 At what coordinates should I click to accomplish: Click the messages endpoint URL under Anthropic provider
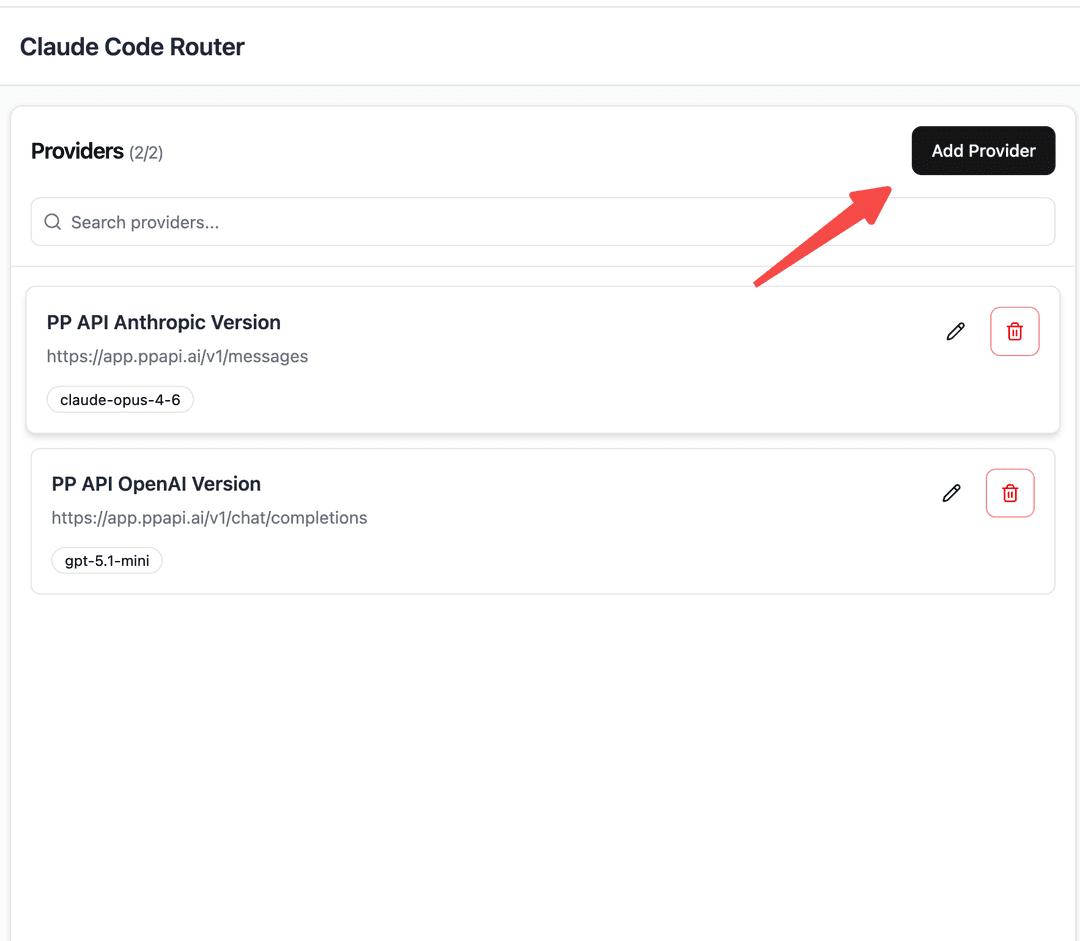(x=177, y=356)
